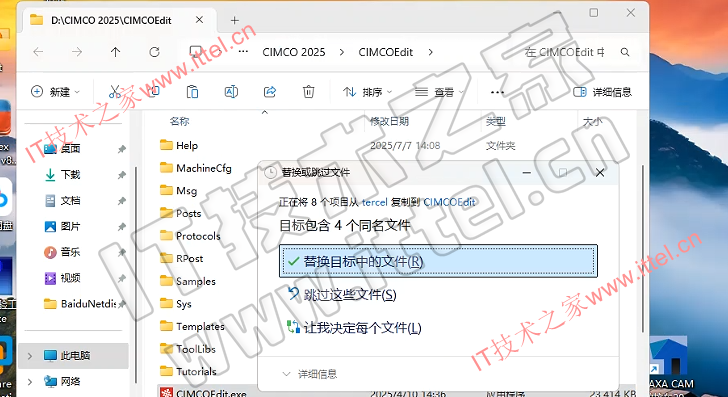Select the Sys folder
The image size is (728, 397).
coord(176,304)
